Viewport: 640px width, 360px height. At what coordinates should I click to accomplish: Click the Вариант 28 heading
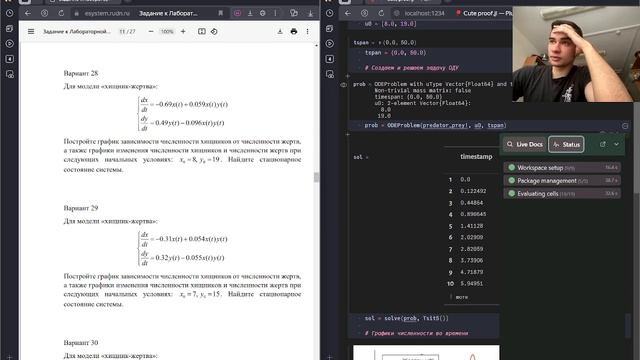[81, 73]
